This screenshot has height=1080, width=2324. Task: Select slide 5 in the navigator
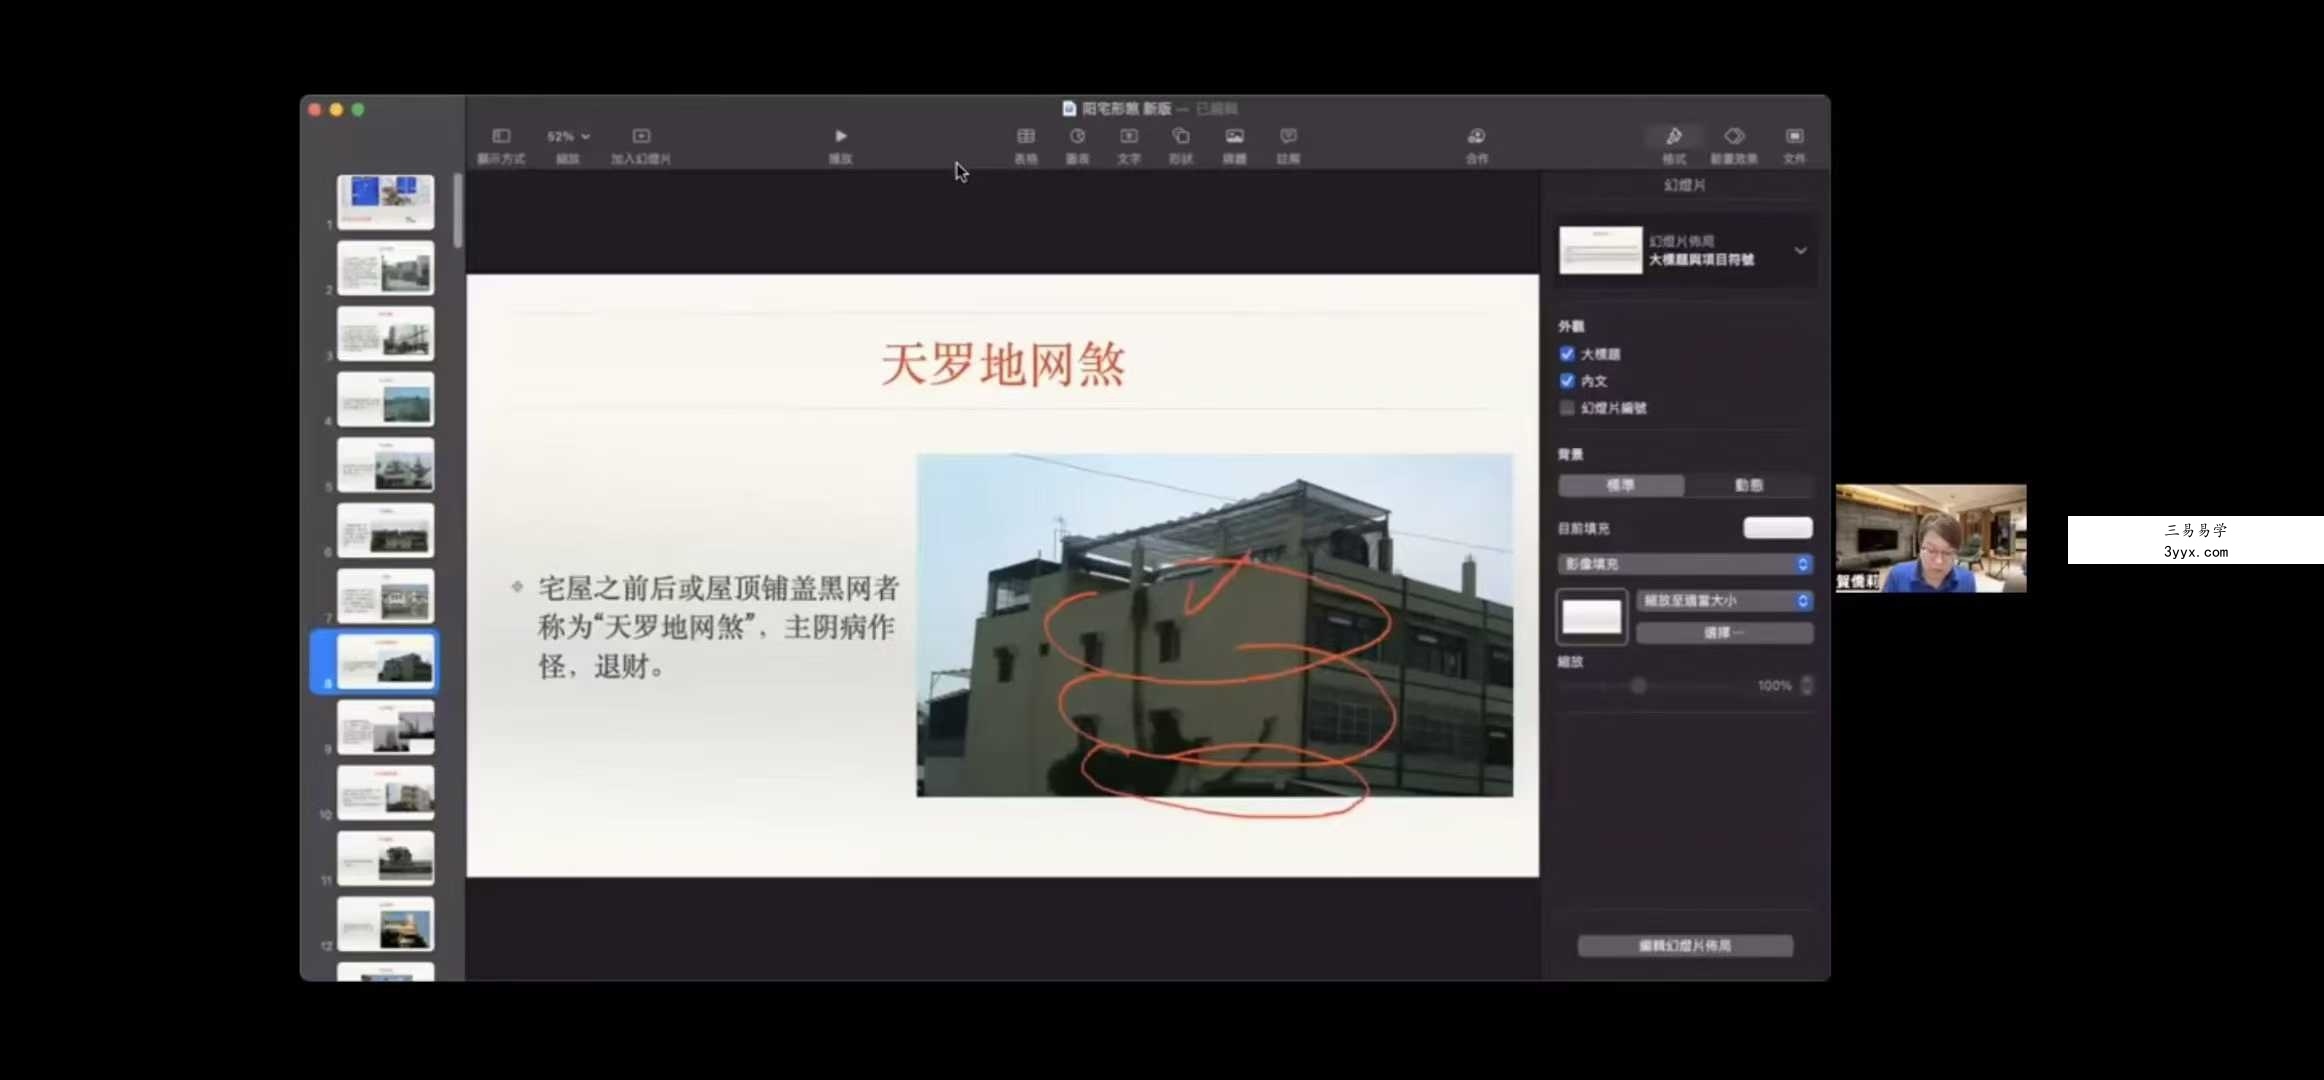[385, 465]
